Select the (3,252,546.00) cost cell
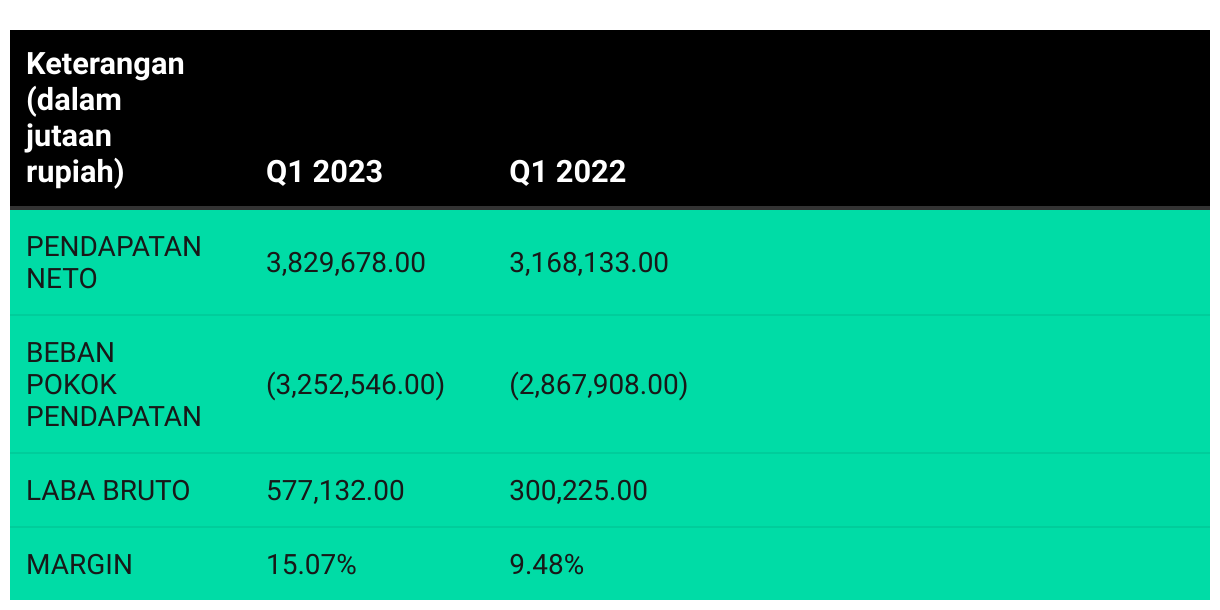The height and width of the screenshot is (610, 1220). click(x=356, y=385)
